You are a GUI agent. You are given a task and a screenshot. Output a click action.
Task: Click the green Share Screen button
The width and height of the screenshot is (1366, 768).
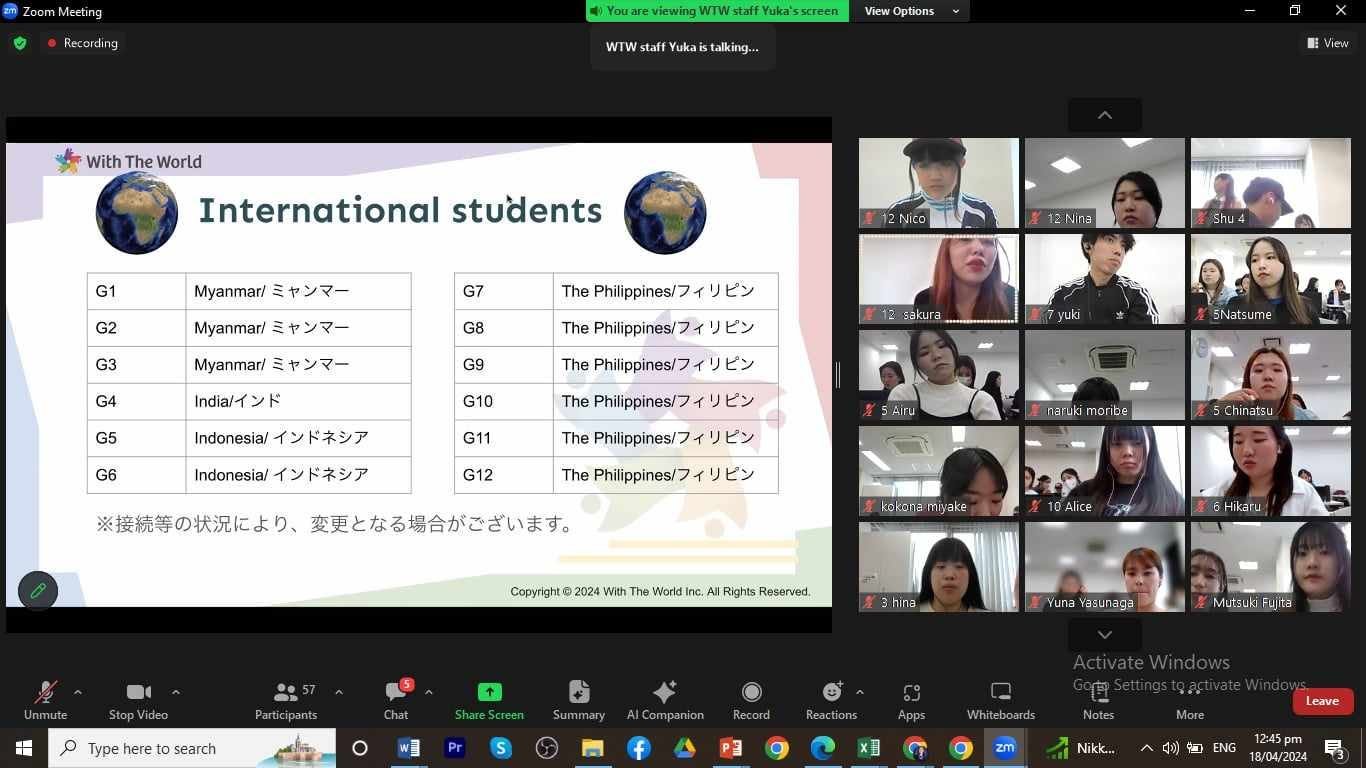coord(489,700)
